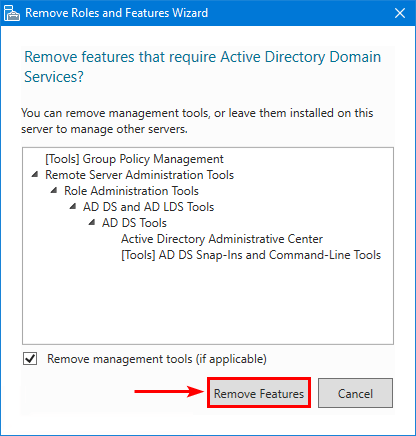Select Remote Server Administration Tools row
This screenshot has height=436, width=416.
coord(139,175)
